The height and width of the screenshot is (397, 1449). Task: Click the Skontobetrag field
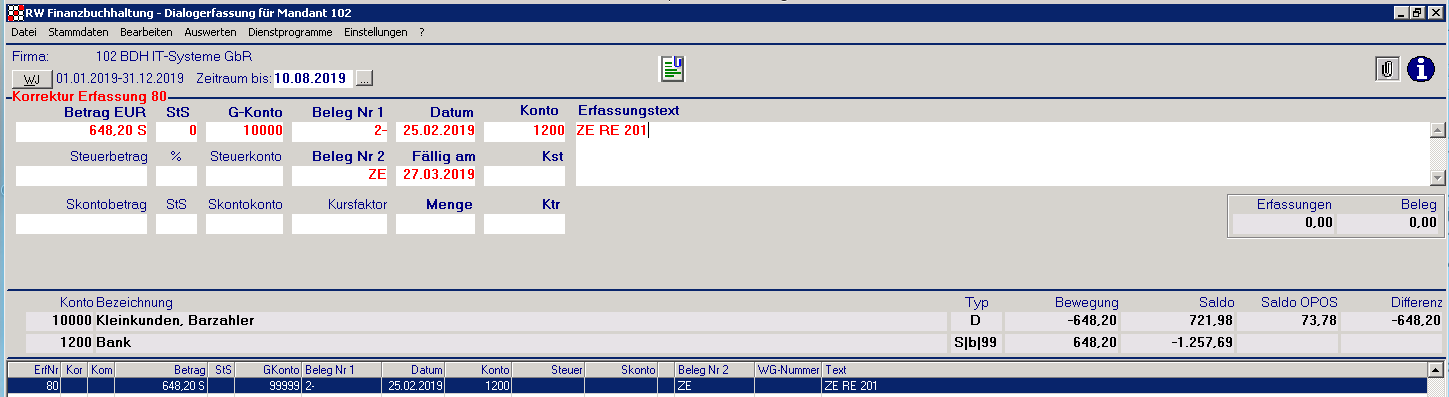(82, 224)
